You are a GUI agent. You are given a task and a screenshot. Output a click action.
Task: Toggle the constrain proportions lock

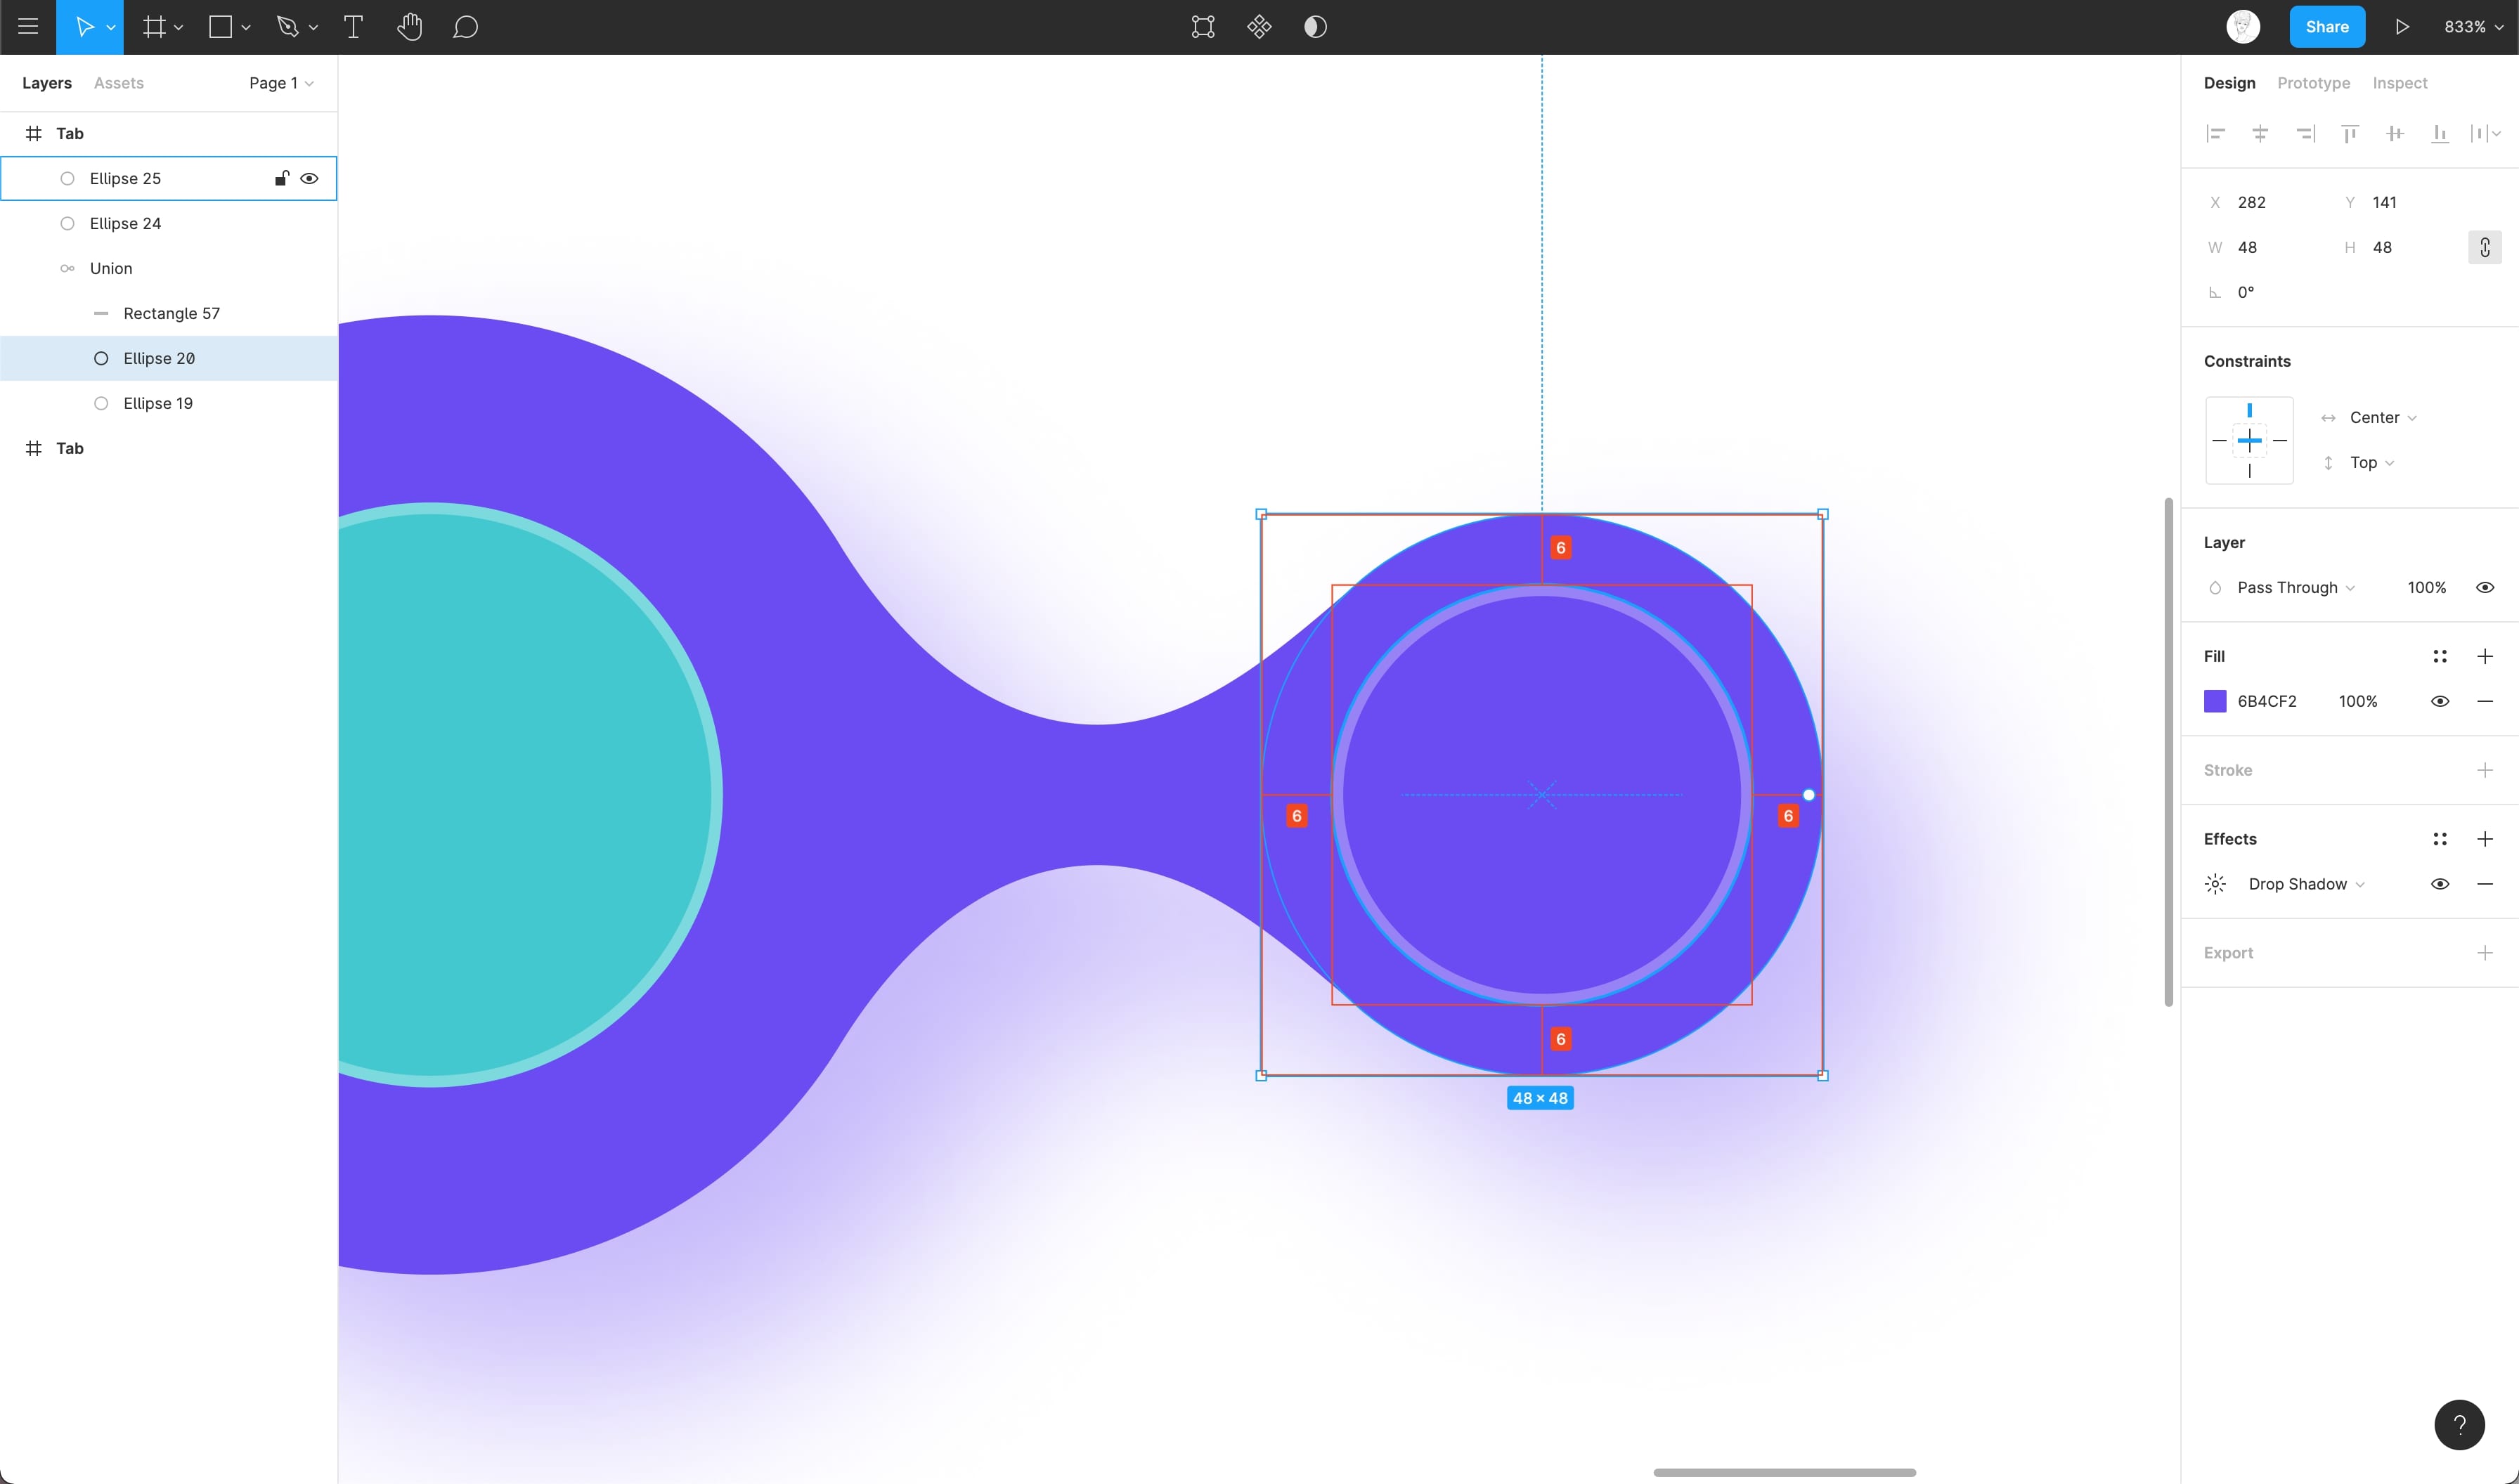tap(2484, 247)
